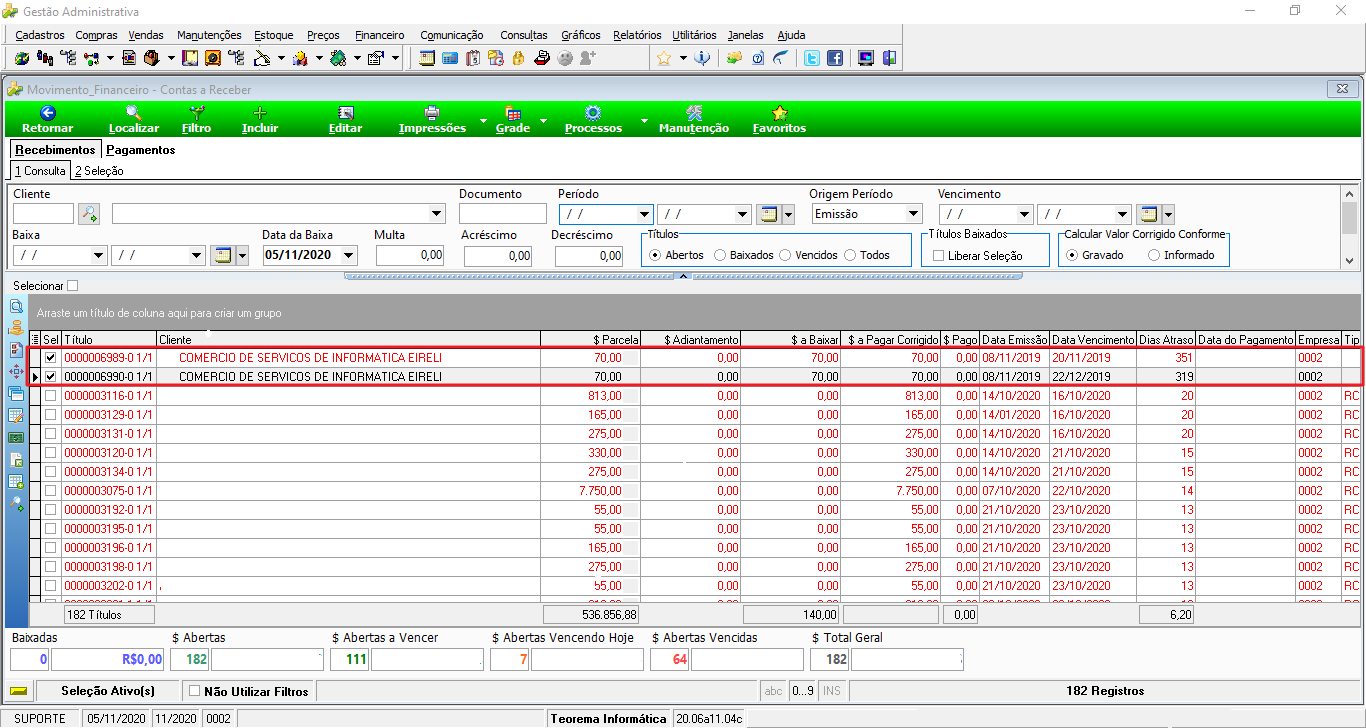
Task: Click the blue info balloon icon
Action: (x=702, y=58)
